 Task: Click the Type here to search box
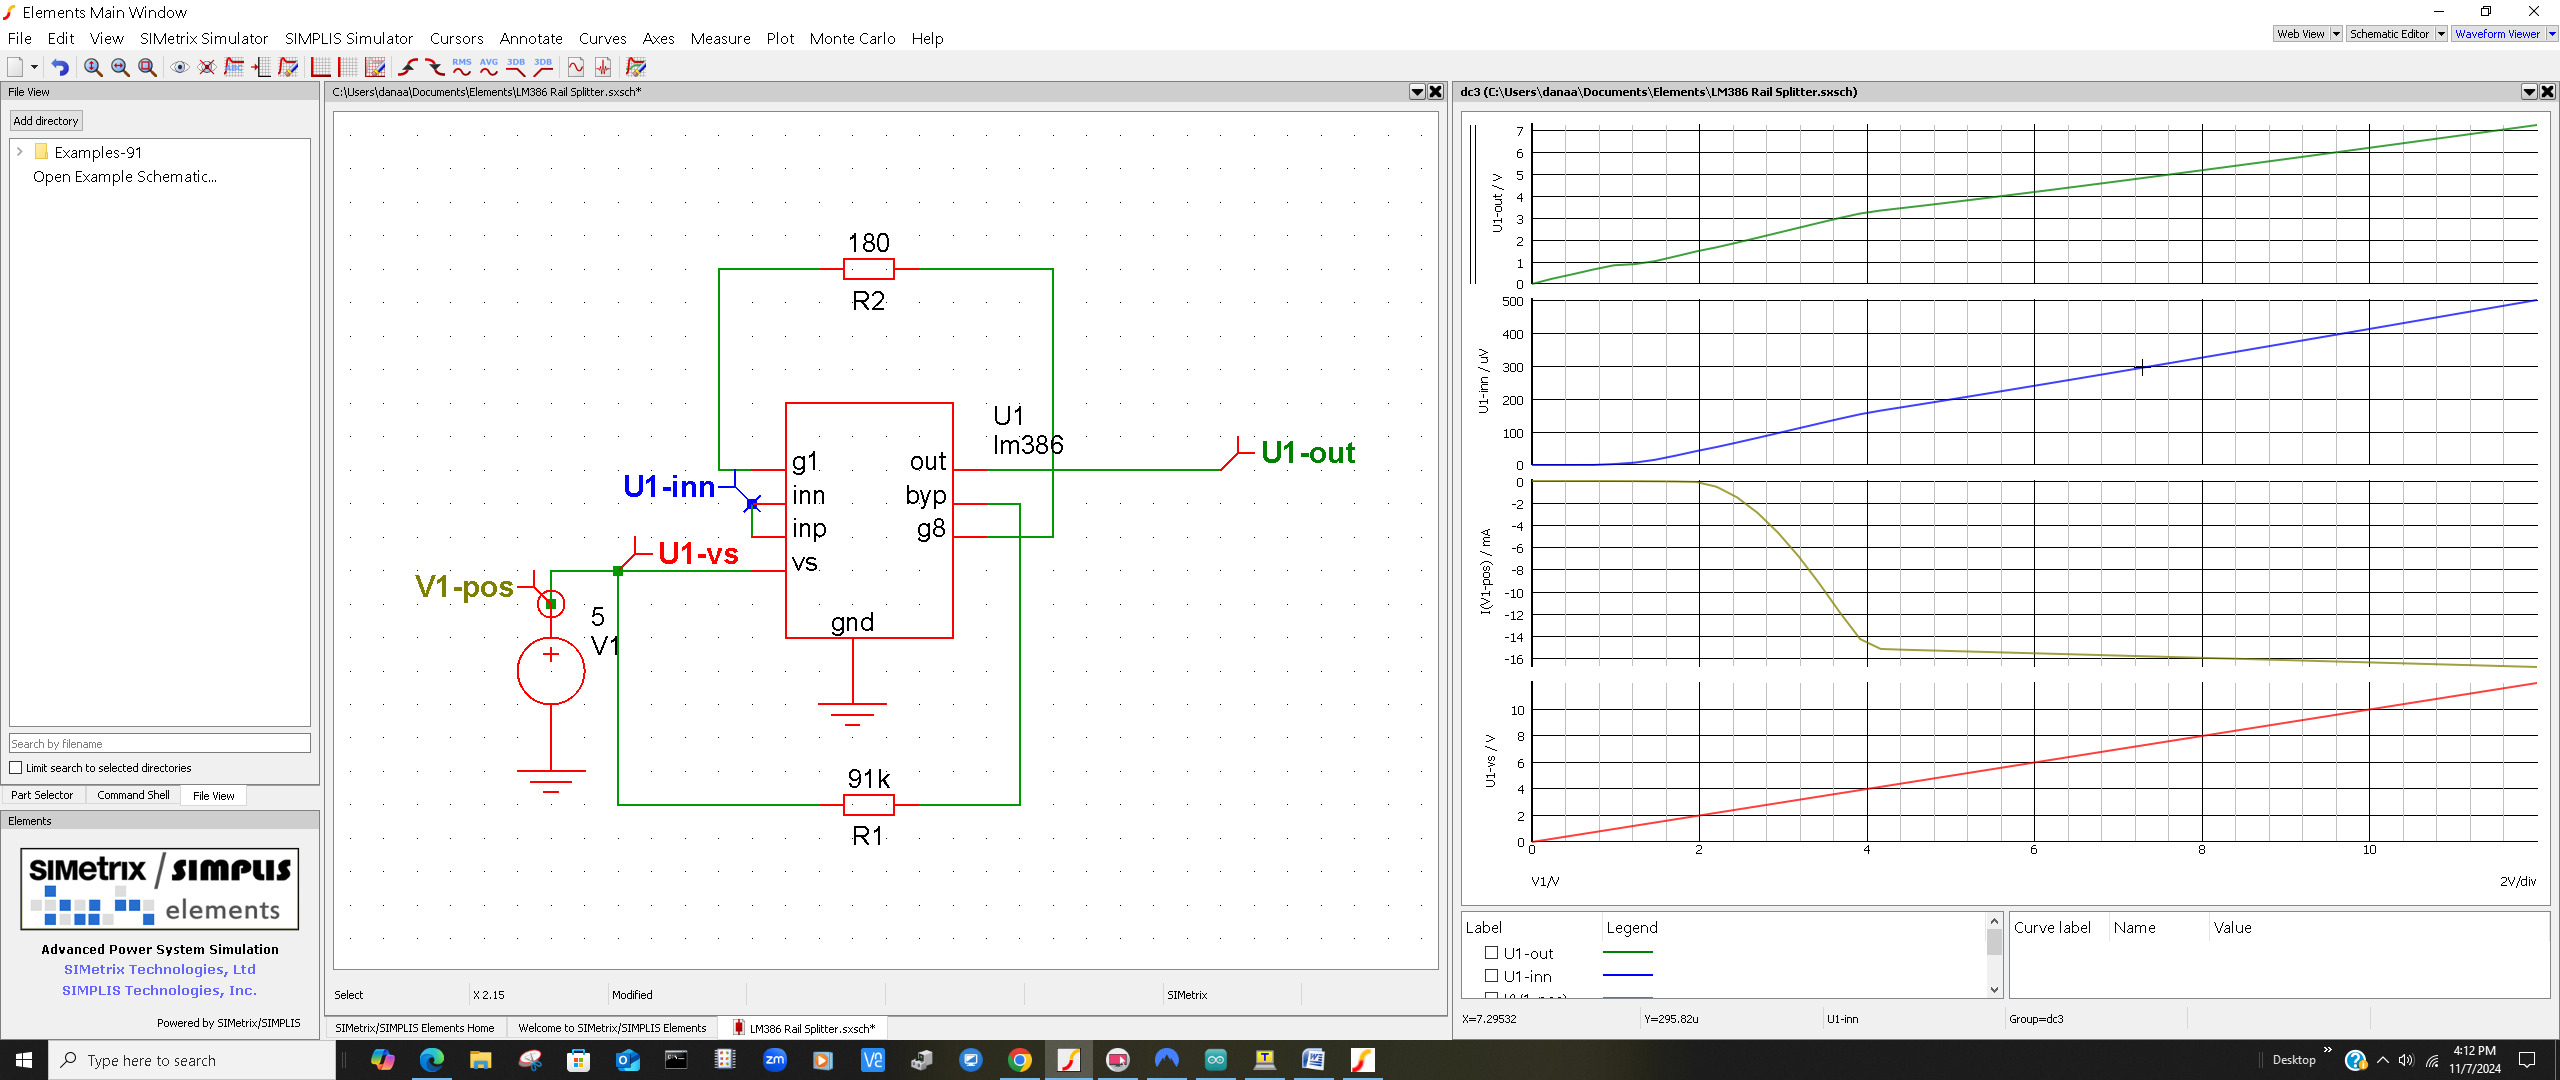(x=192, y=1060)
